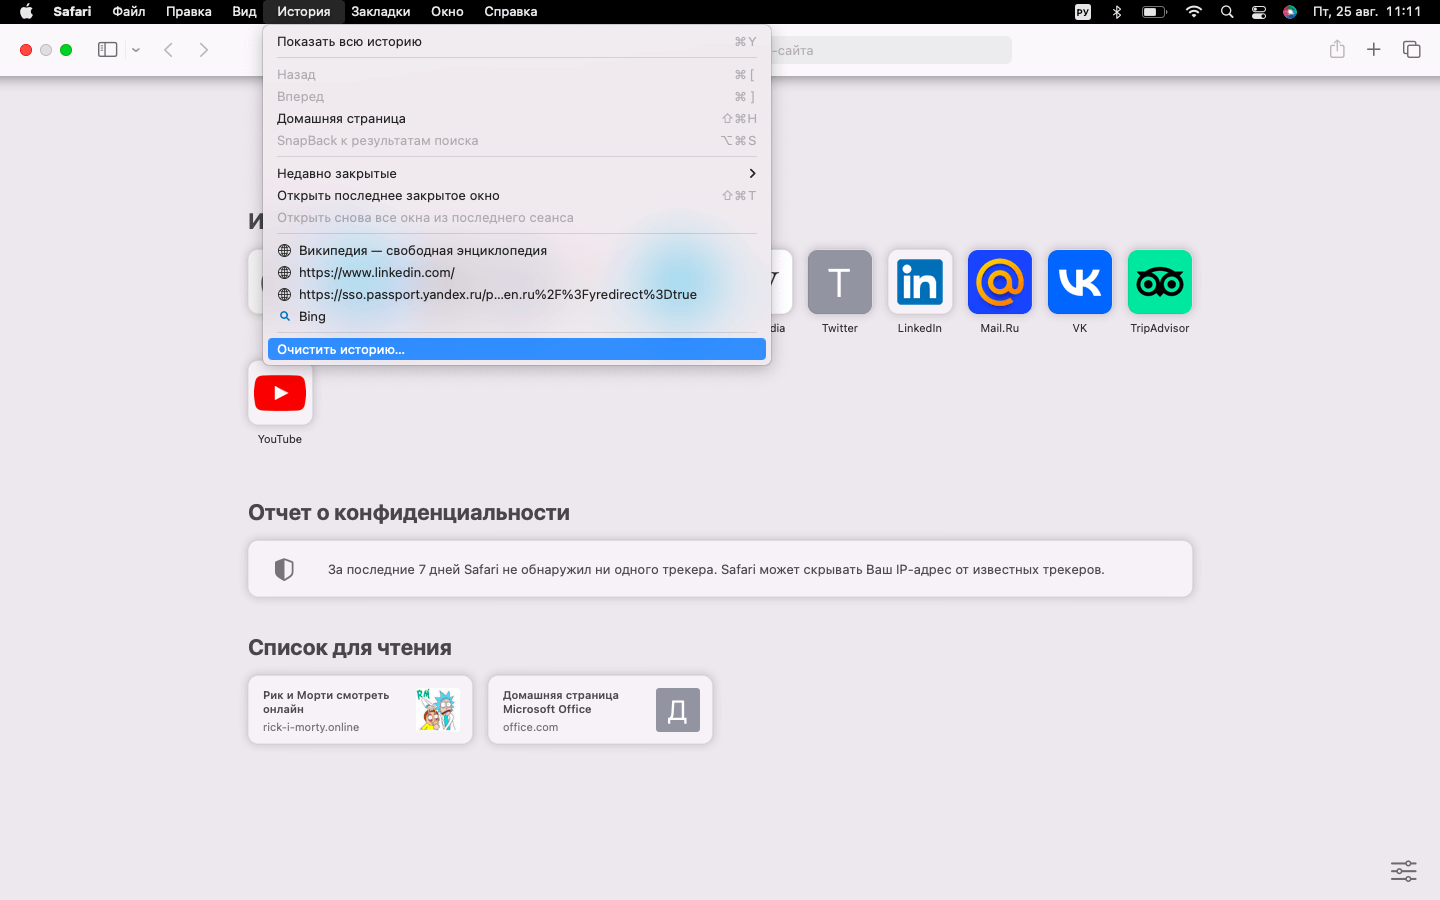Select Очистить историю…
The width and height of the screenshot is (1440, 900).
tap(517, 350)
